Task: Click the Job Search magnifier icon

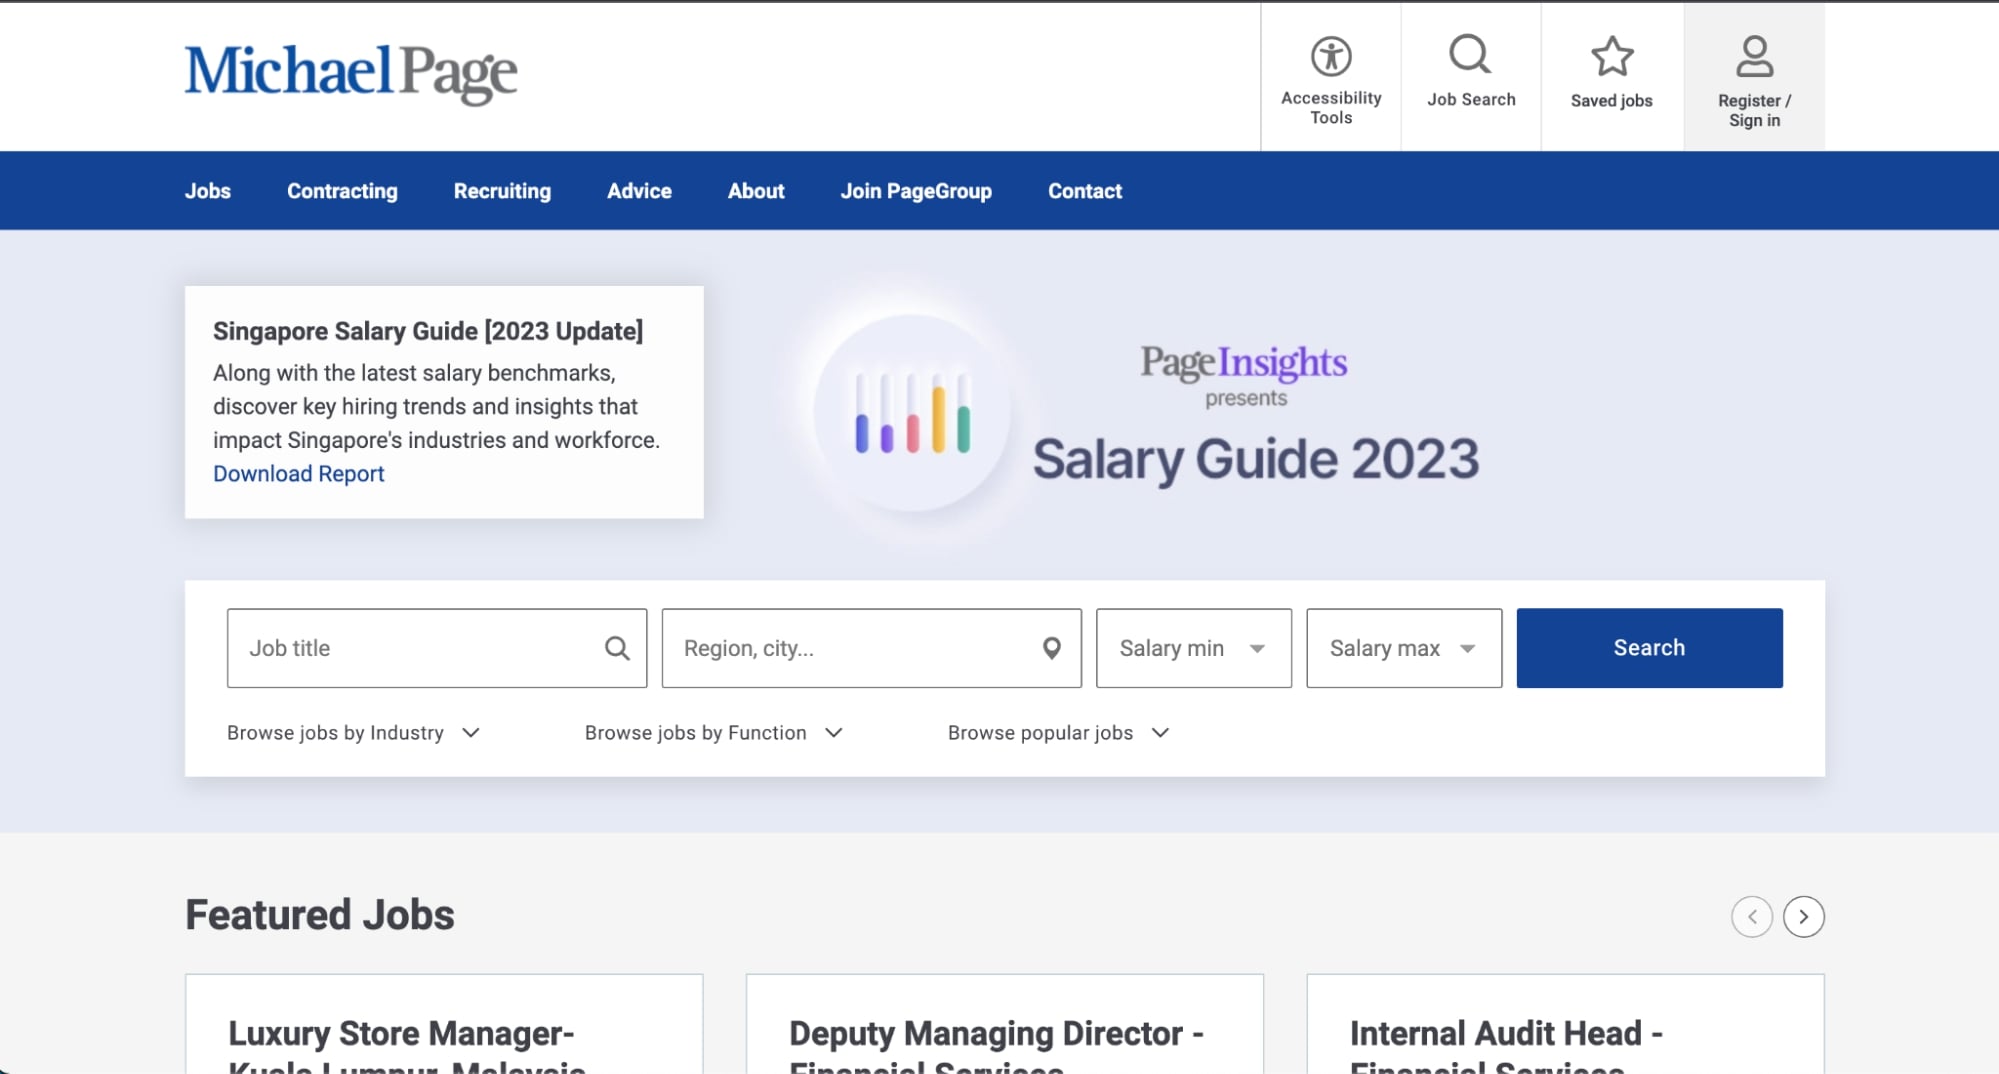Action: pos(1470,55)
